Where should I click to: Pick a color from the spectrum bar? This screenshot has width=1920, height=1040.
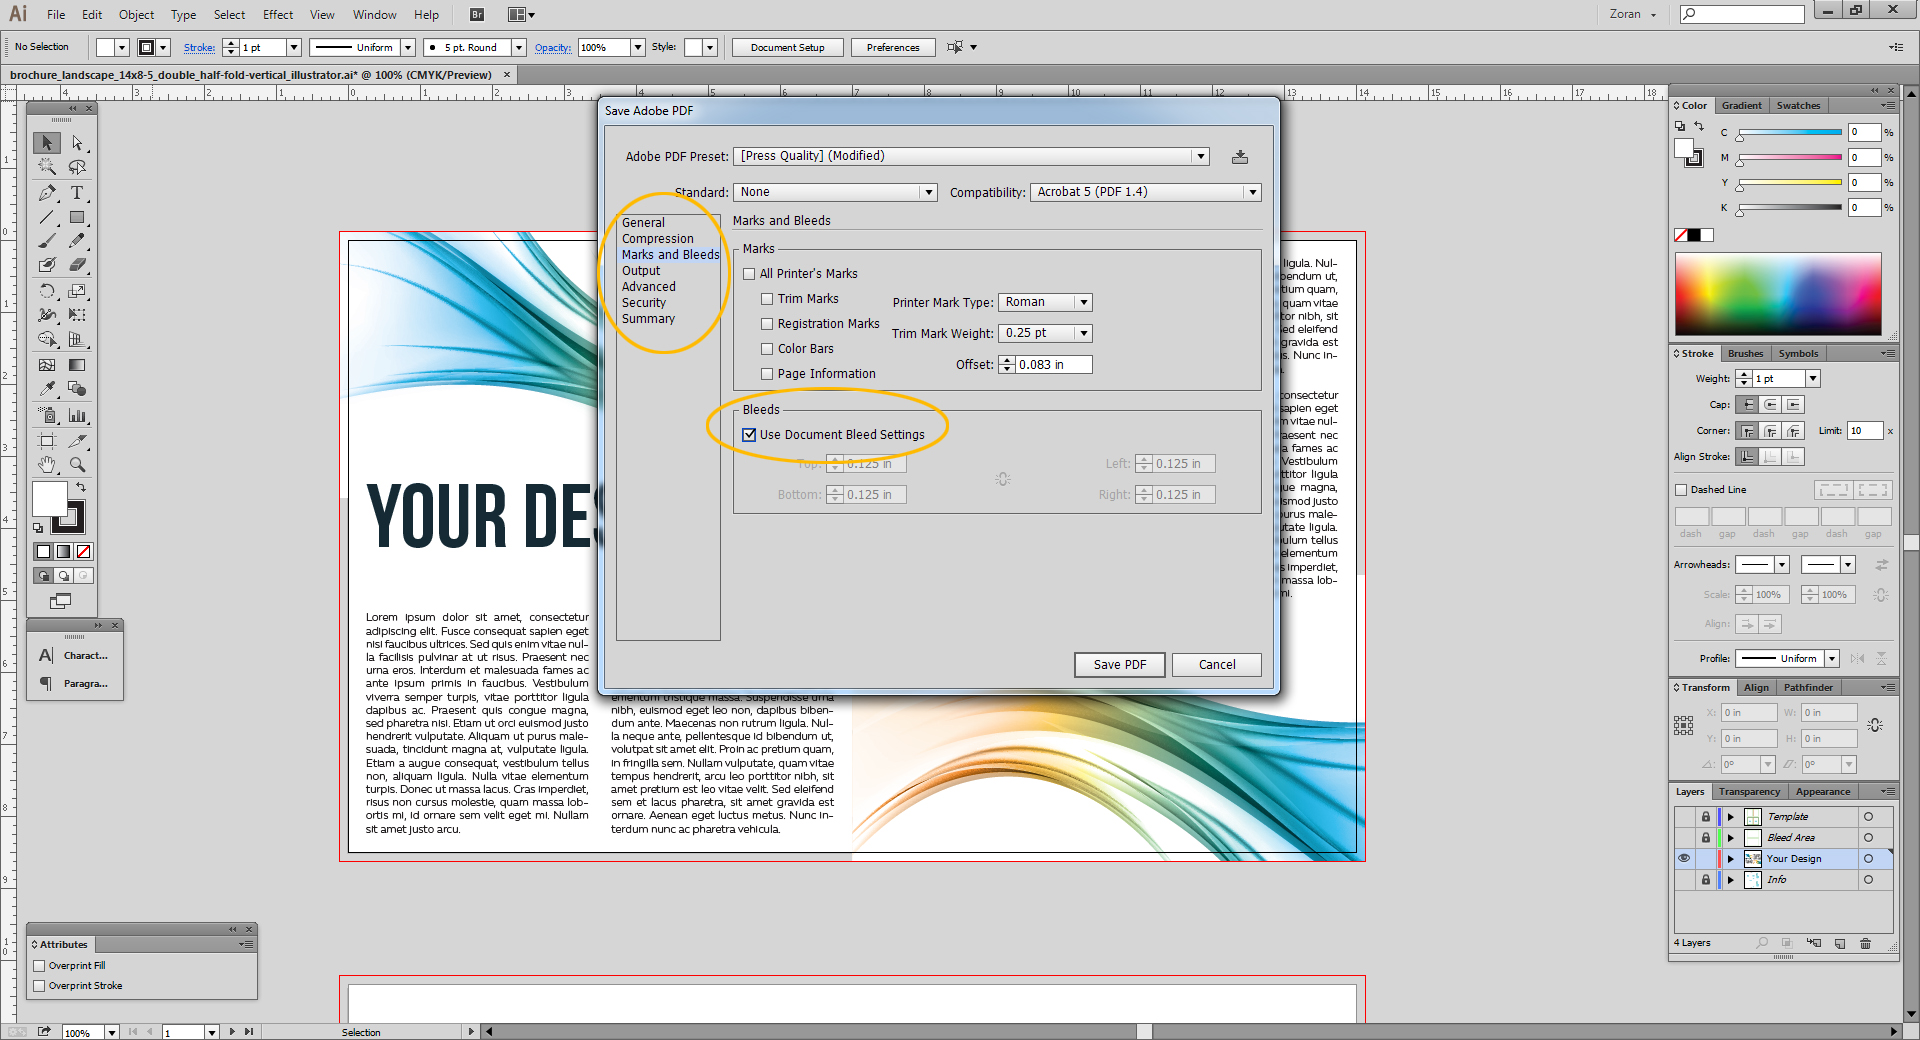coord(1778,294)
